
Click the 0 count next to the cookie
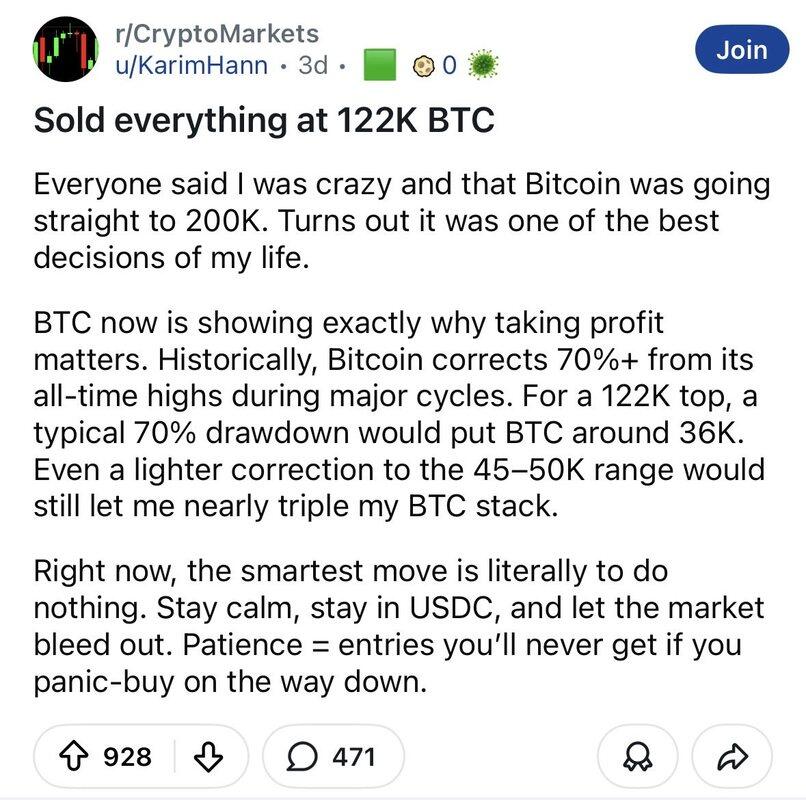click(448, 65)
